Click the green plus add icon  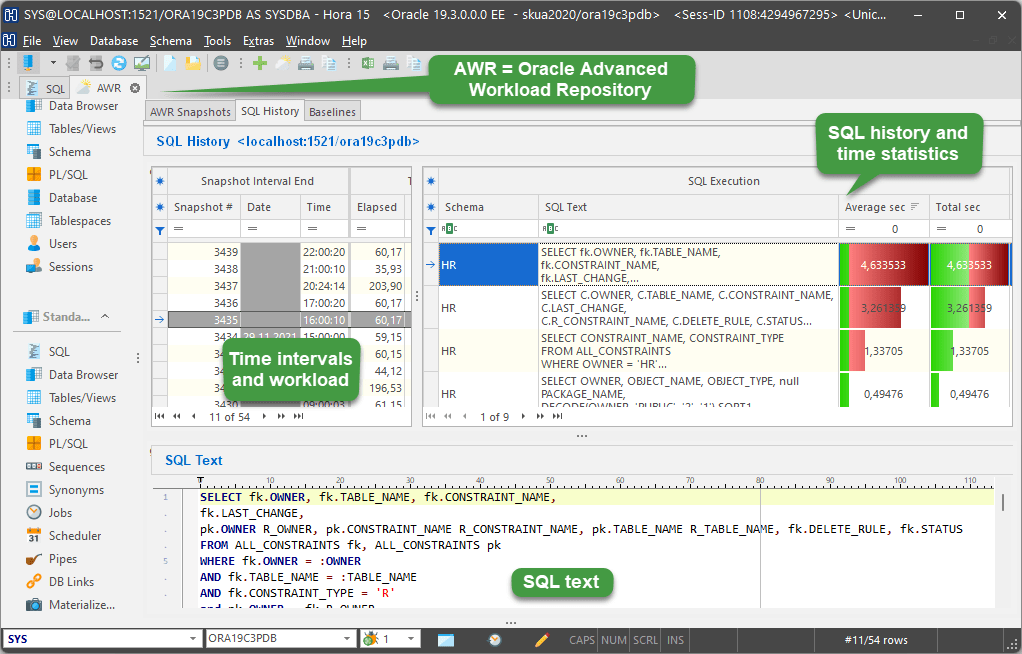click(260, 63)
